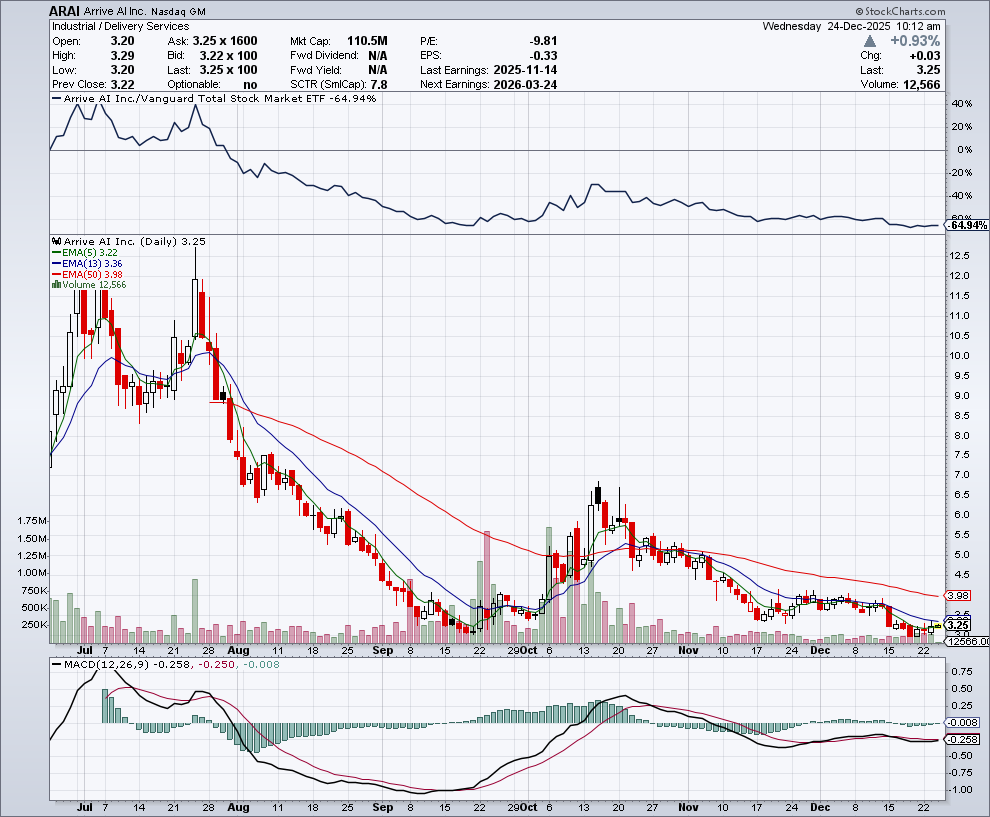Click the up-triangle change indicator icon
Screen dimensions: 990x817
(870, 41)
